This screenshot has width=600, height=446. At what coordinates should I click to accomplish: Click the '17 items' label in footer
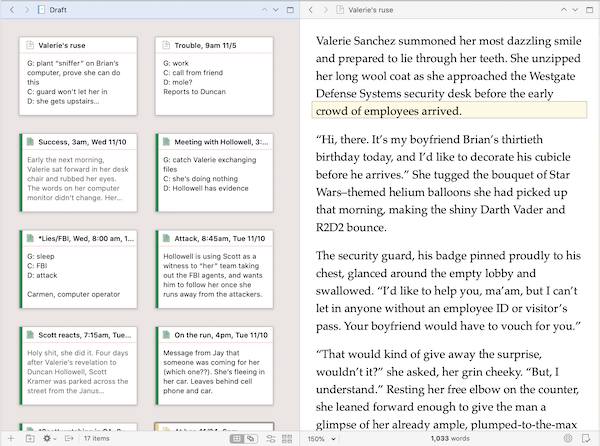pos(96,438)
